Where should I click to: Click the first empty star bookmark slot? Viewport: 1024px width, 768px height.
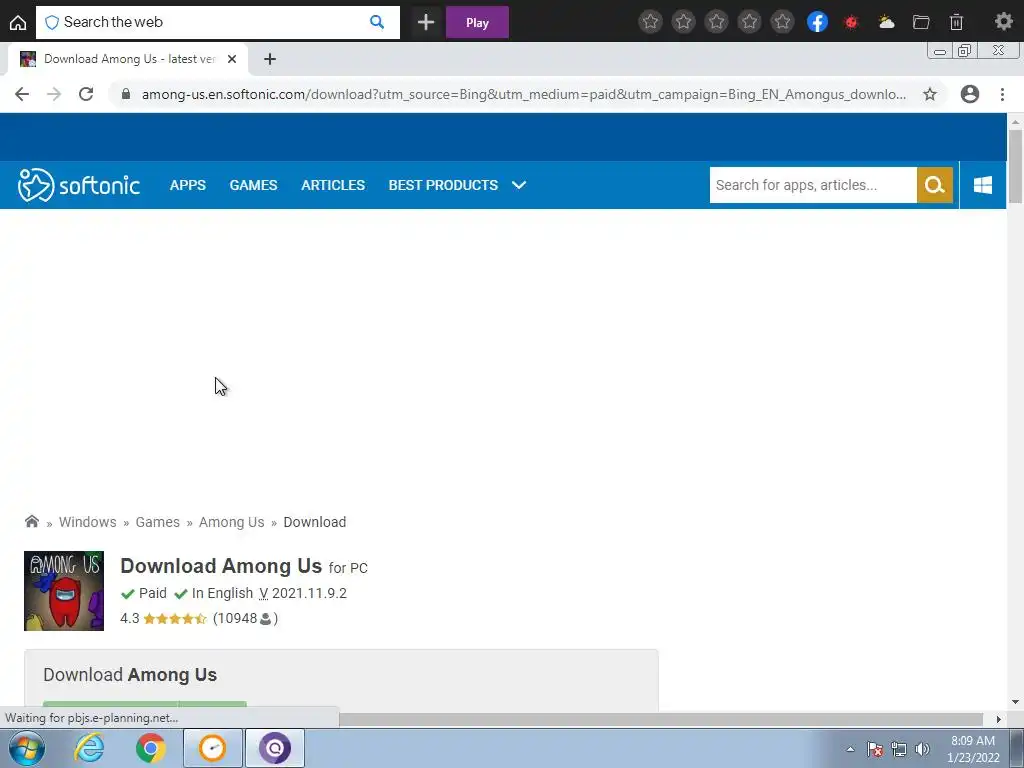tap(650, 22)
